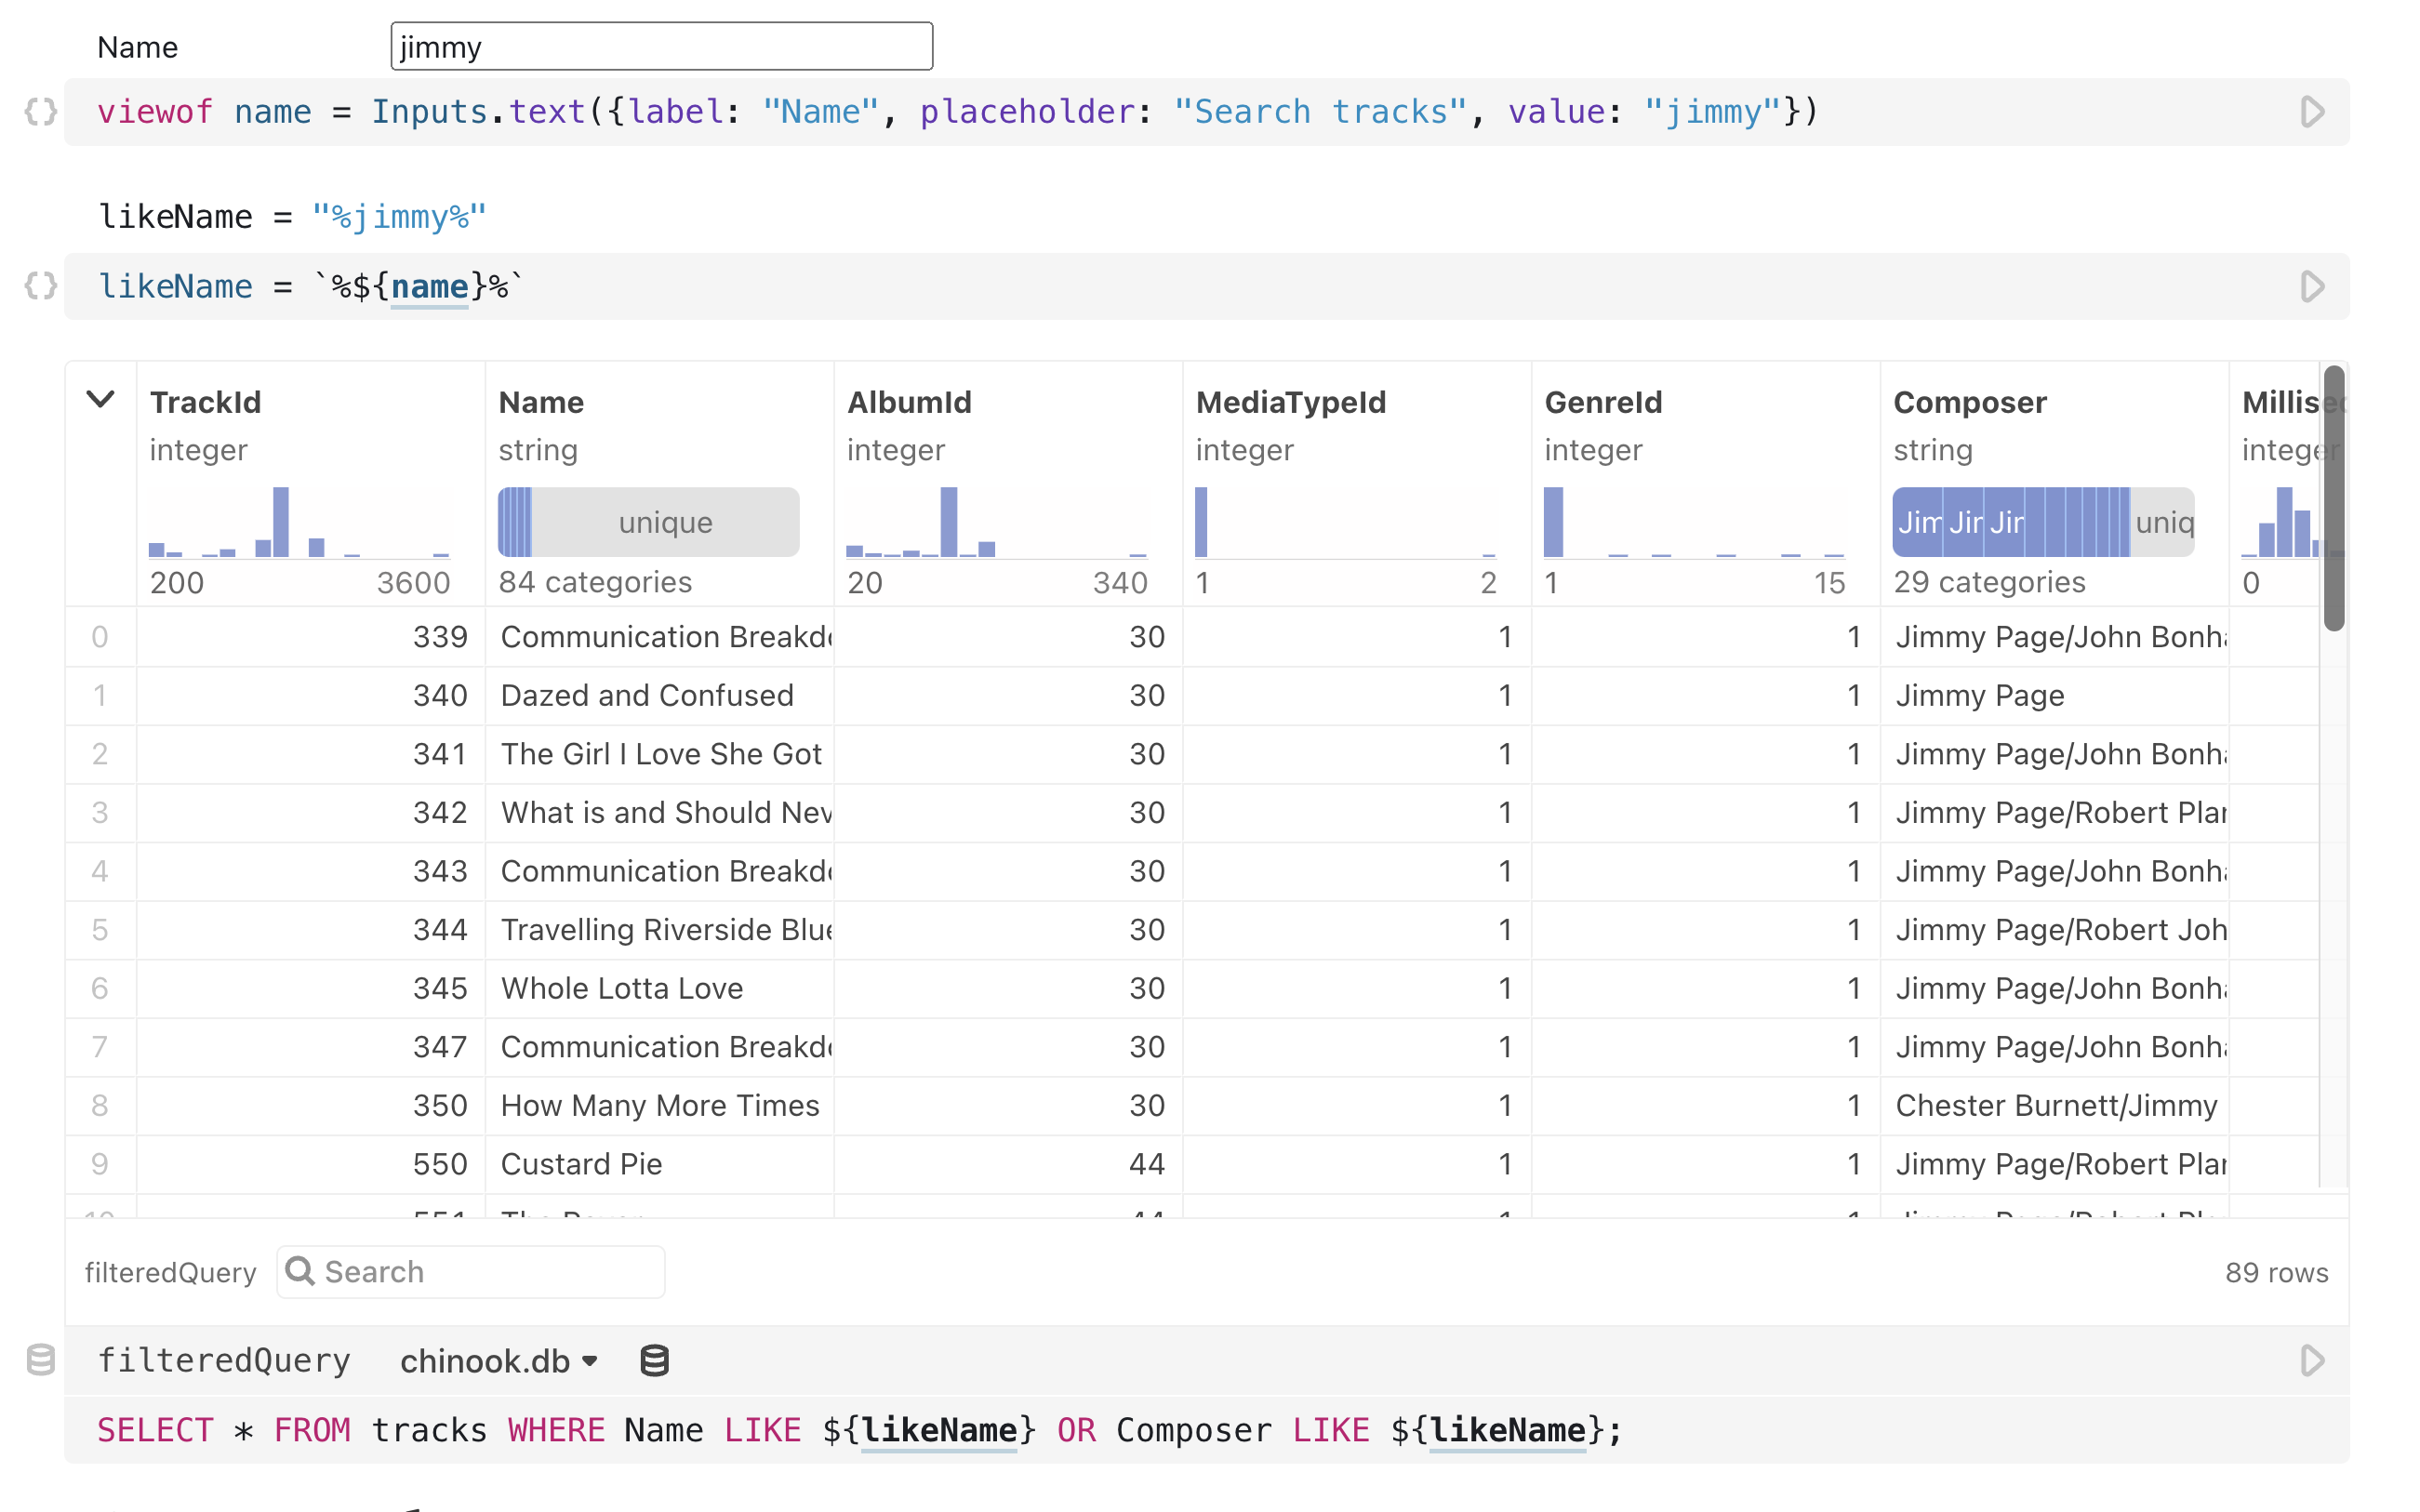Click the Name column header to sort
The width and height of the screenshot is (2420, 1512).
[541, 402]
